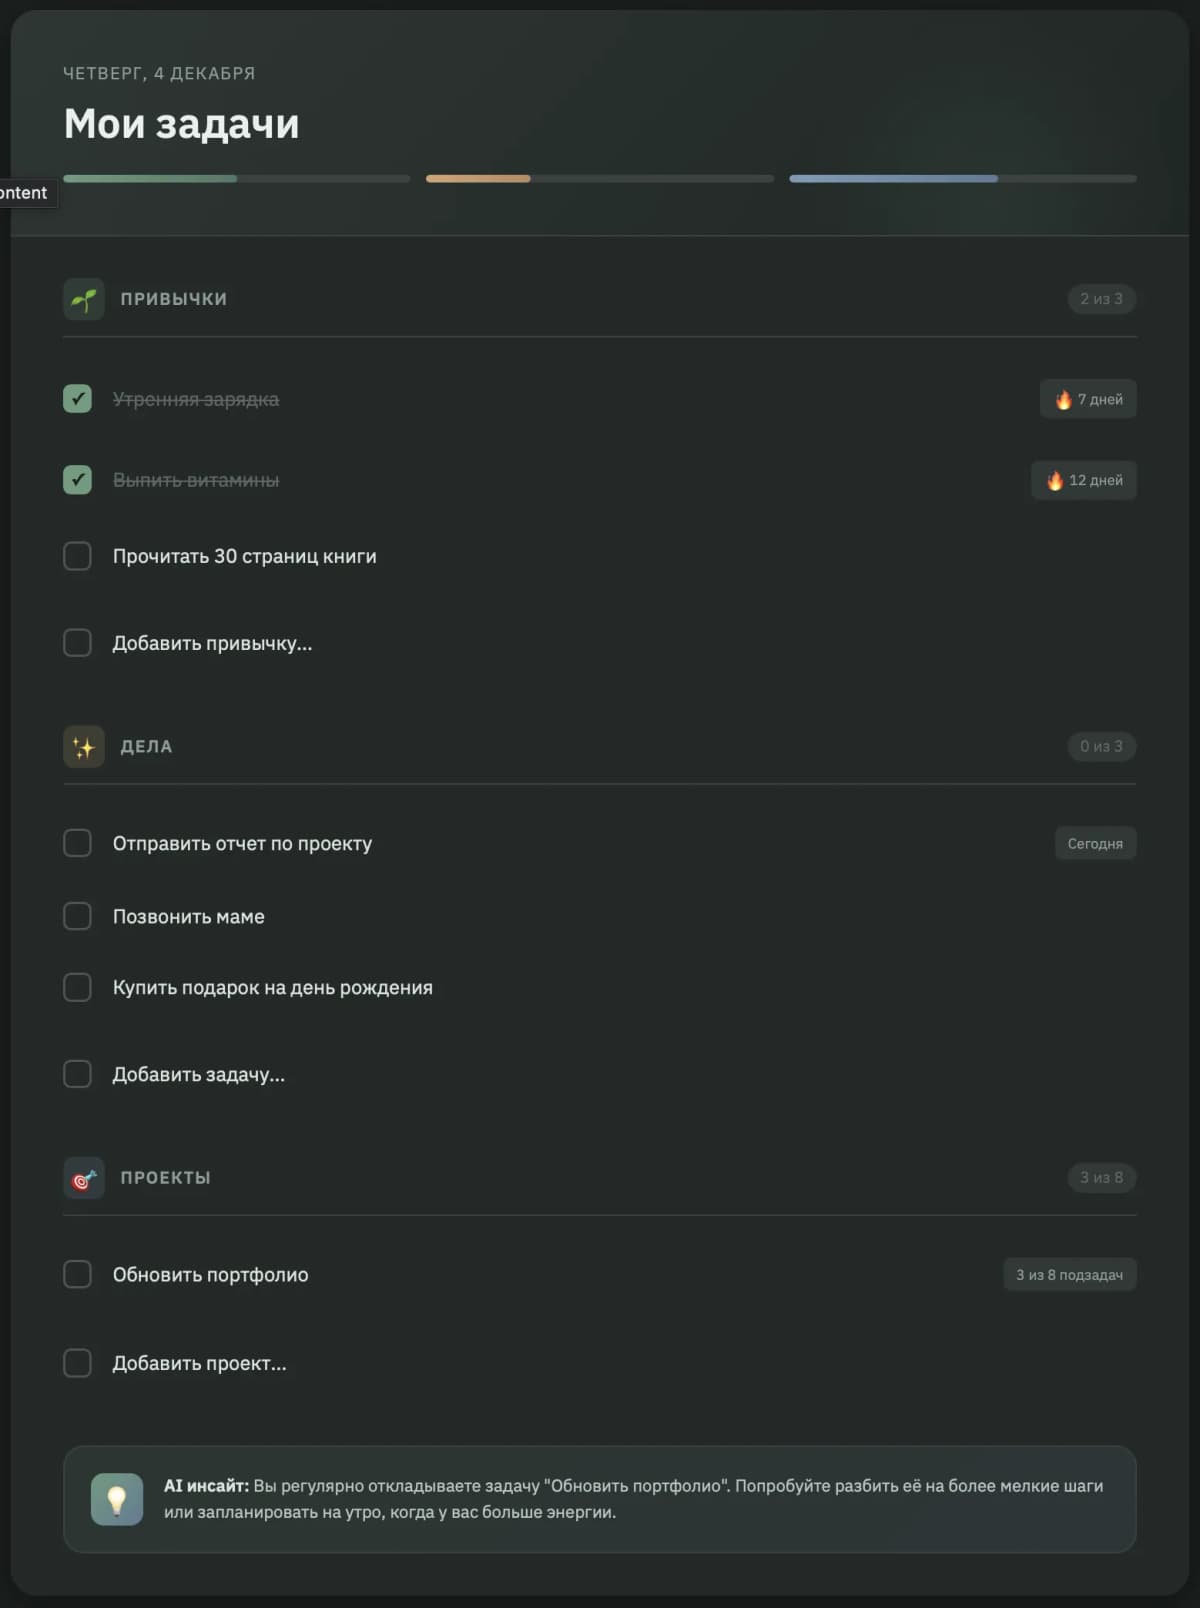Click the sprout icon of Привычки section

coord(84,298)
